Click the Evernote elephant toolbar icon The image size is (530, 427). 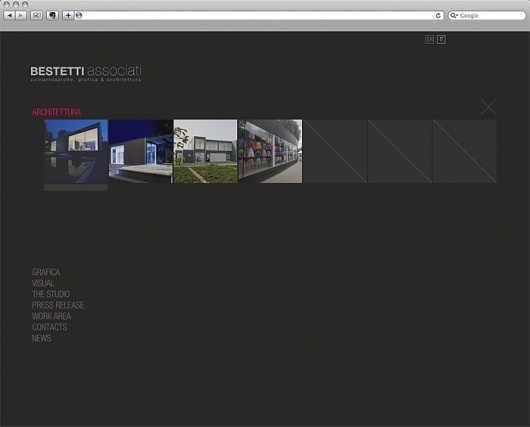(52, 15)
